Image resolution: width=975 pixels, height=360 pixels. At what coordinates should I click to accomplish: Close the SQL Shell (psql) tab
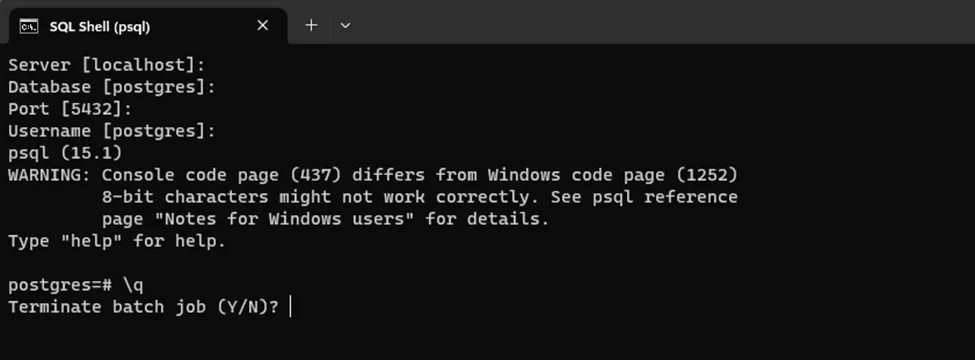(262, 25)
